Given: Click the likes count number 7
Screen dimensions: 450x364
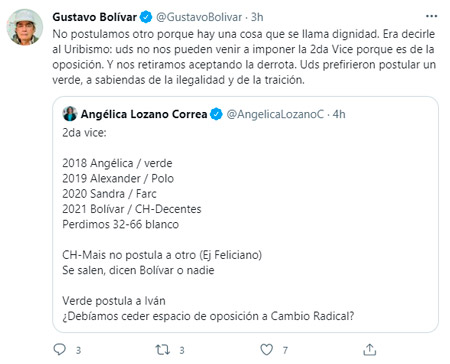Looking at the screenshot, I should [x=285, y=350].
